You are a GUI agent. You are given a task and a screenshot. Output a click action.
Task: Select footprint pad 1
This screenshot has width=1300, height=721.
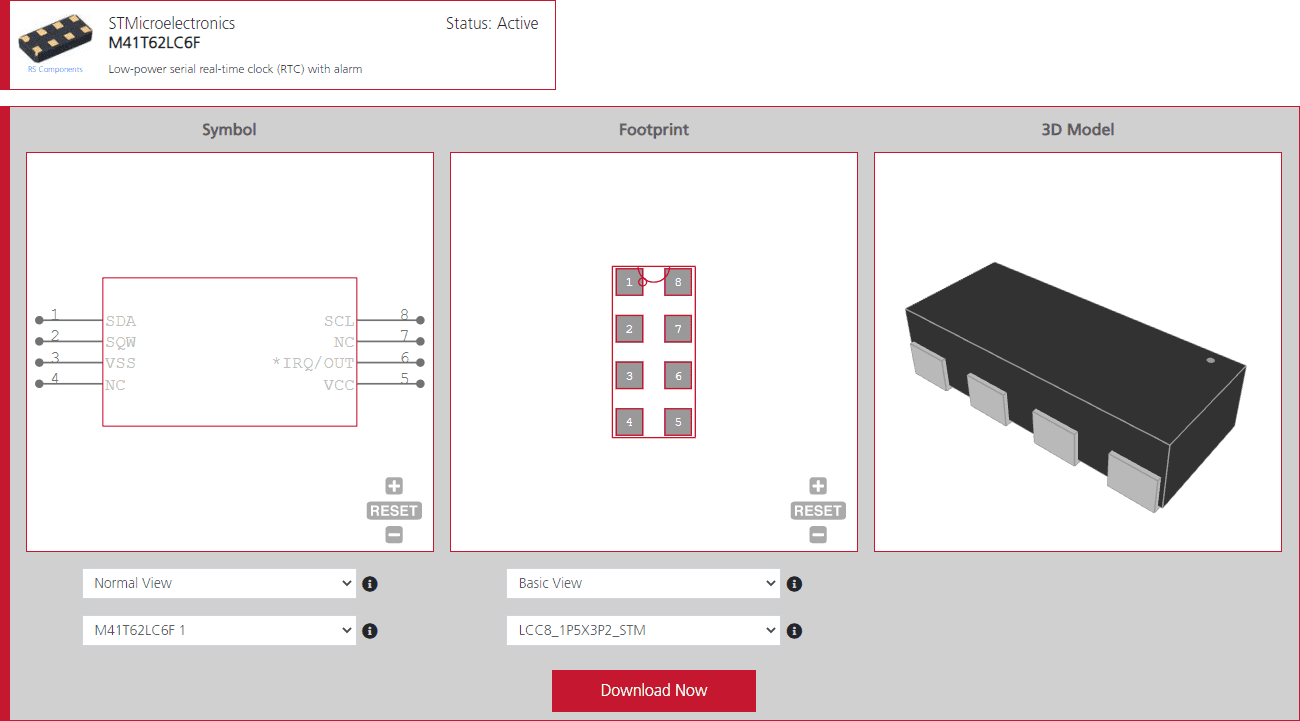[629, 283]
